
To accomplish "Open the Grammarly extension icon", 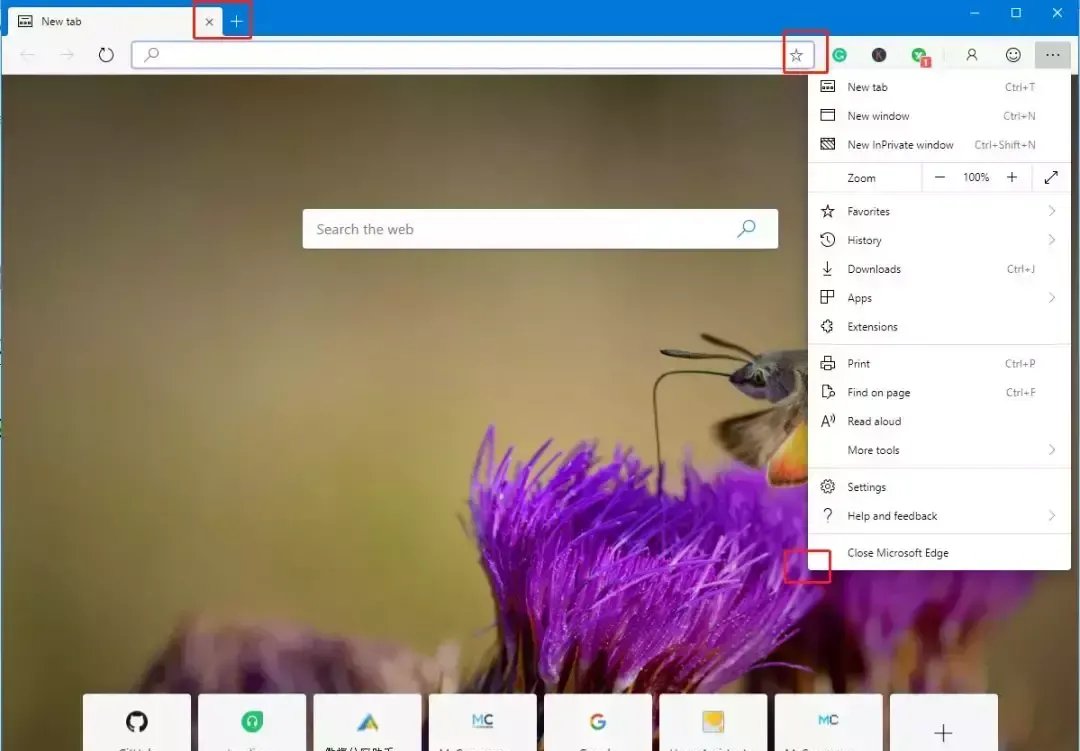I will click(840, 56).
